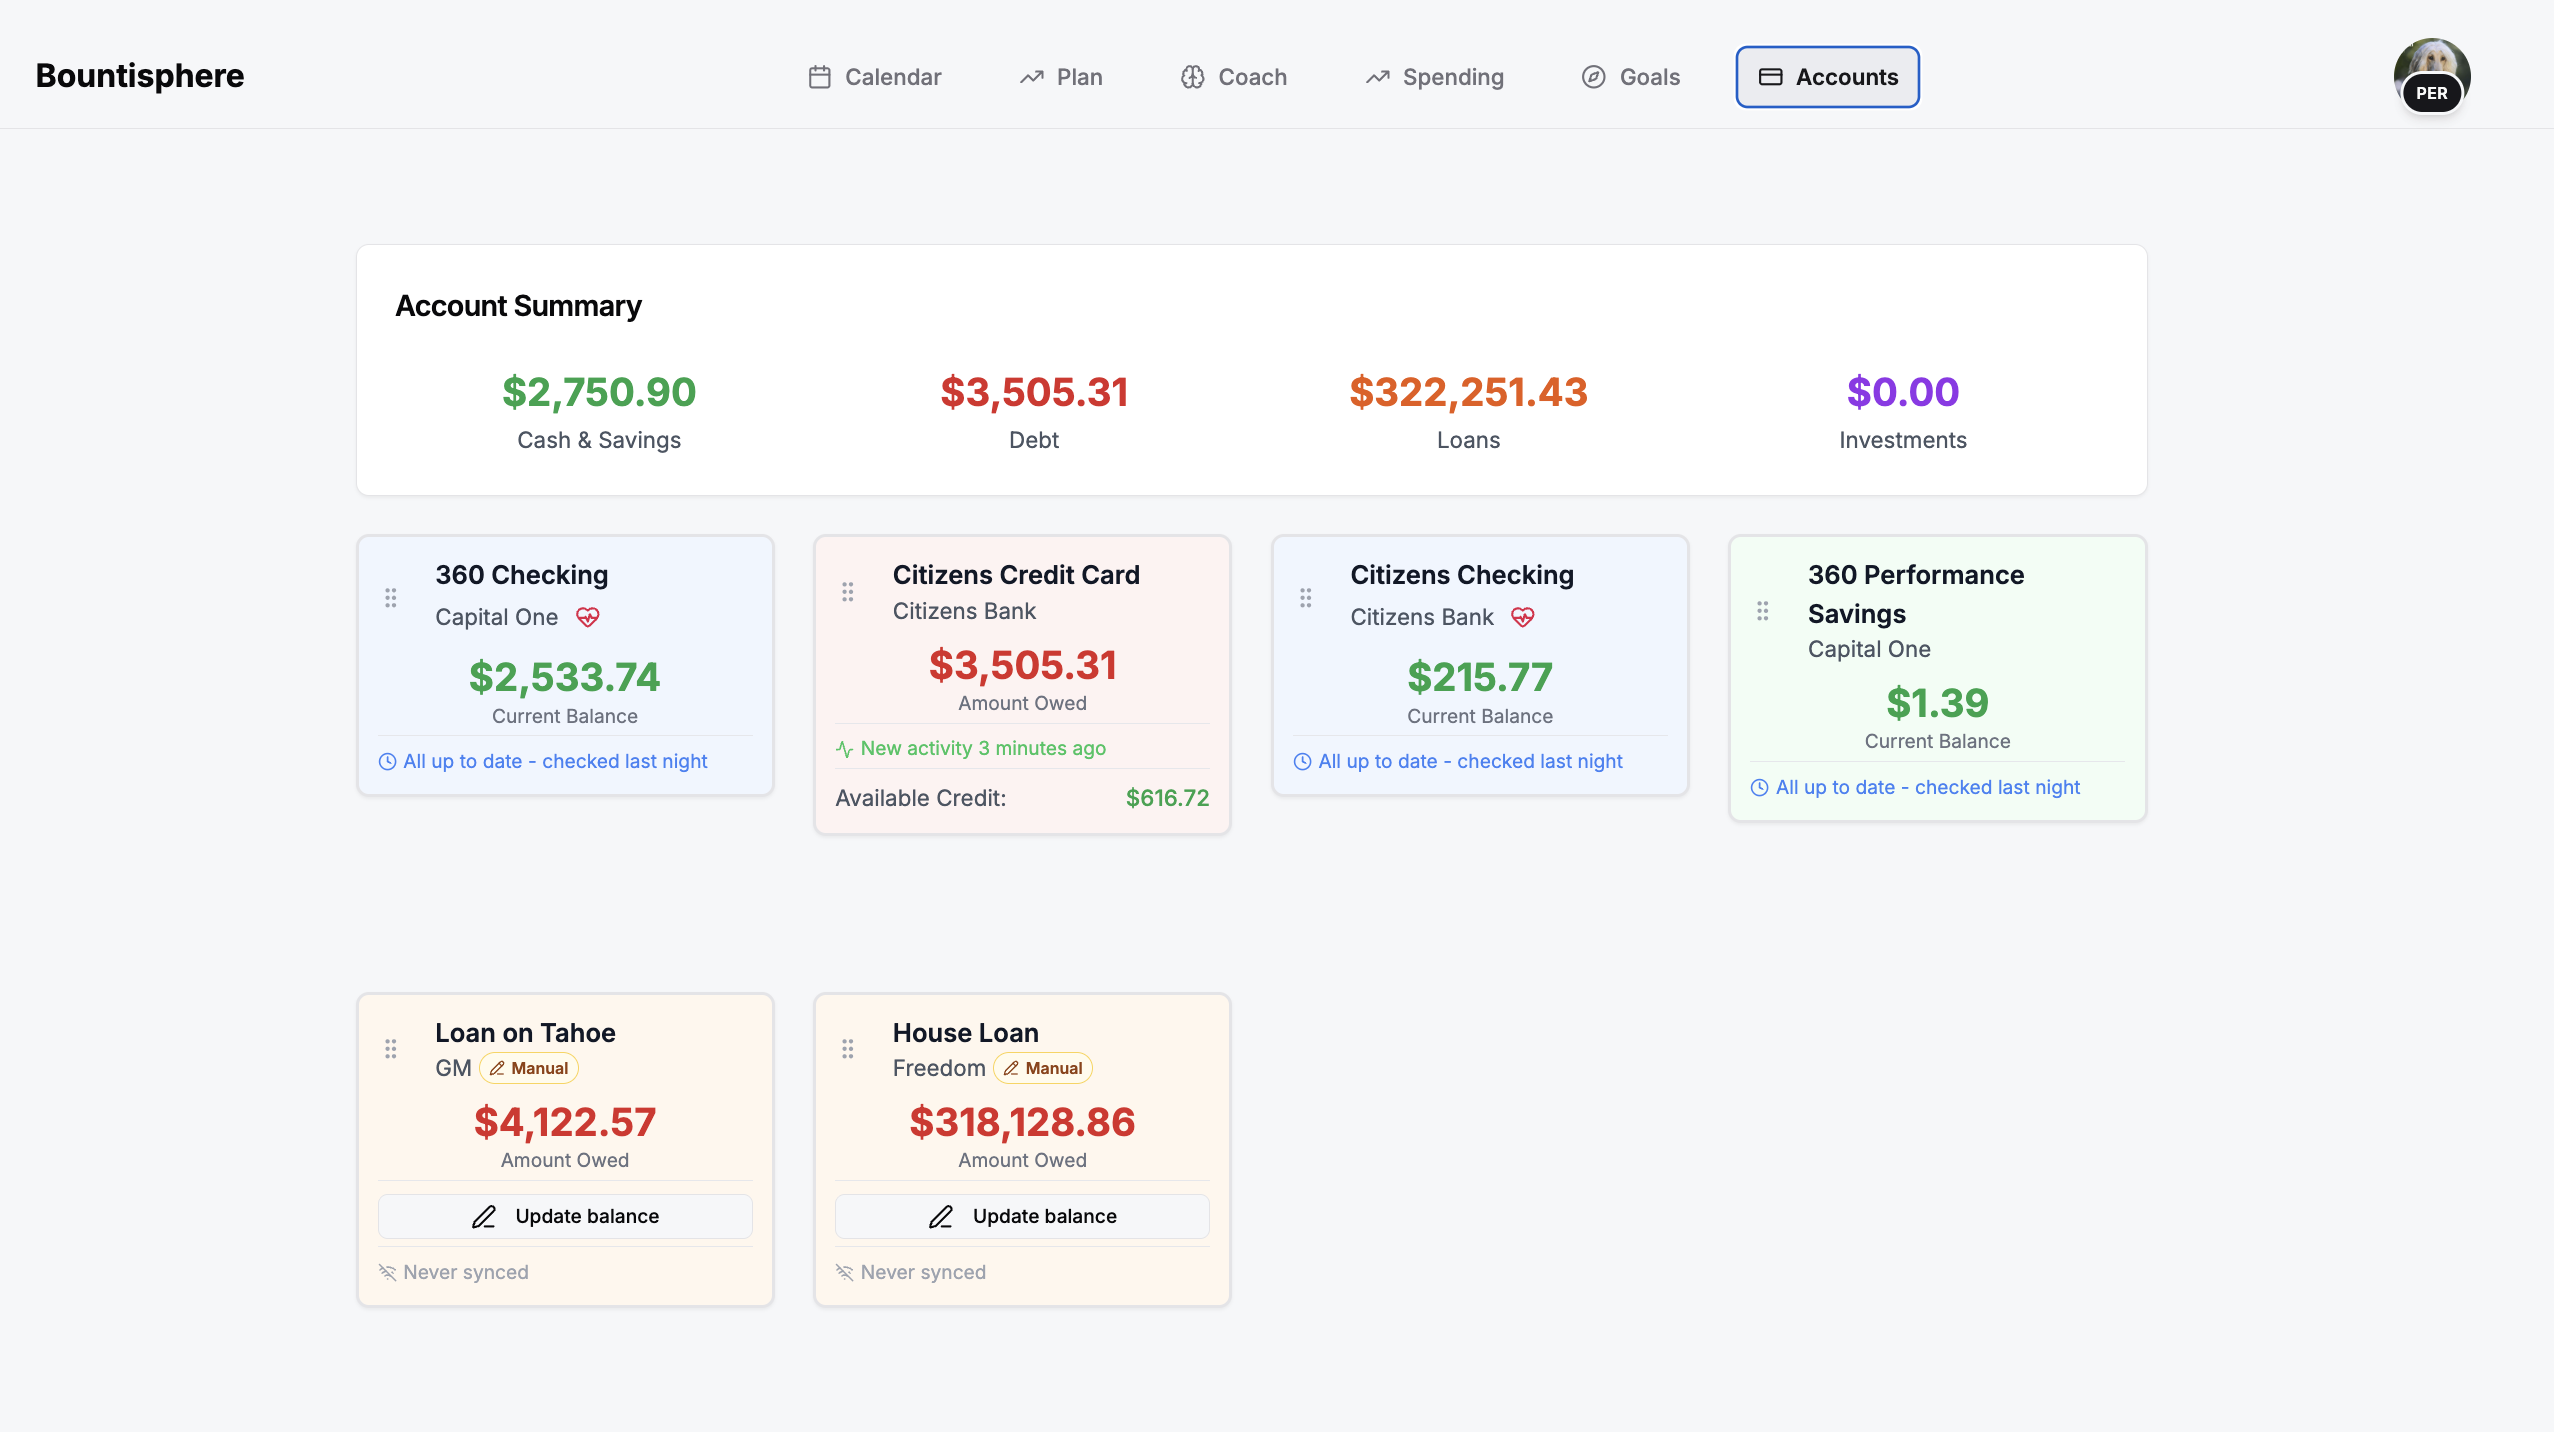The image size is (2554, 1432).
Task: Open the Coach tab
Action: [1233, 77]
